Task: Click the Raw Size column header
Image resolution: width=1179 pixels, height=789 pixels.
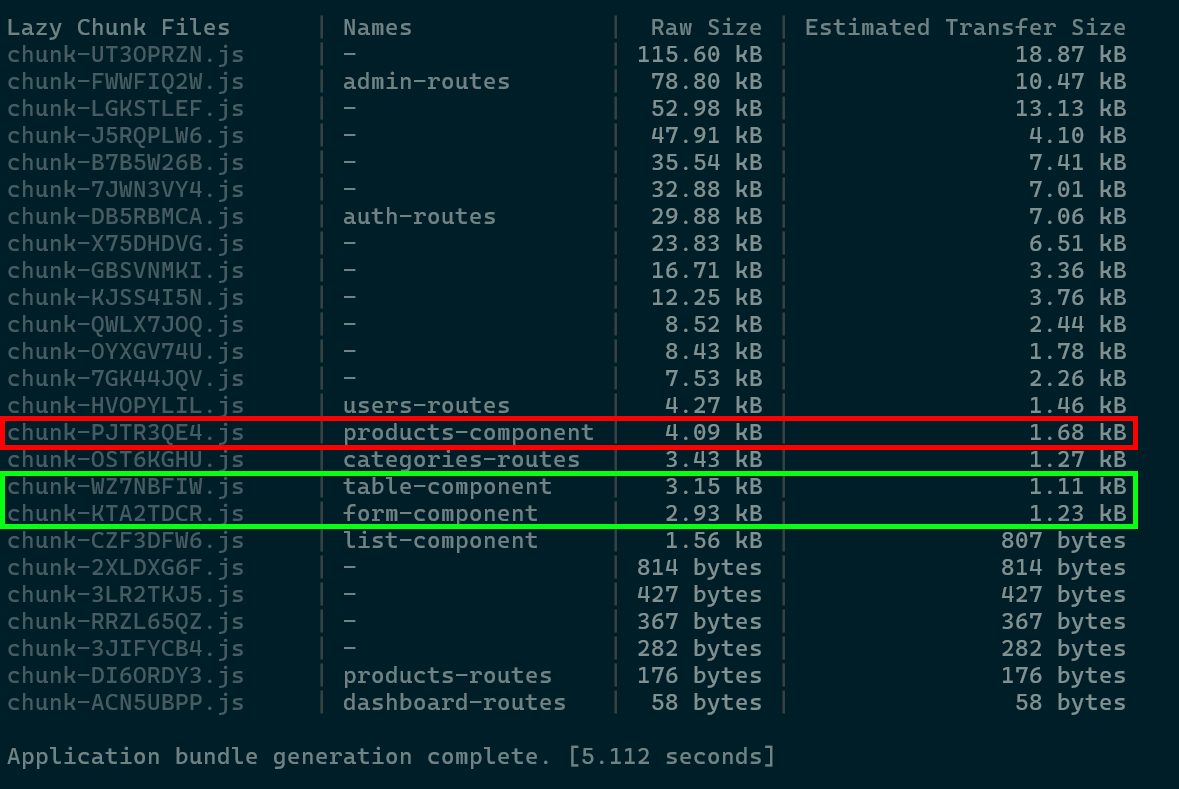Action: (705, 28)
